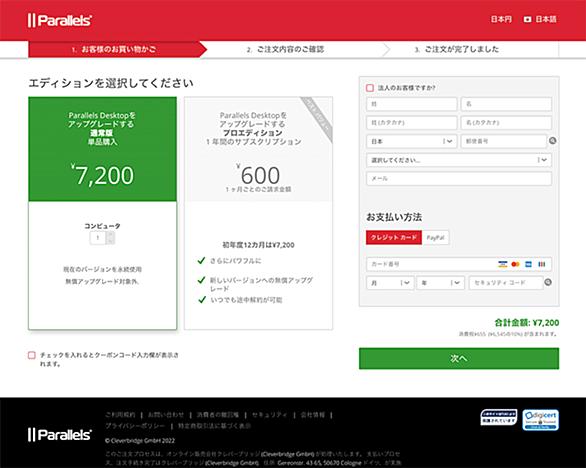Click the privacy protection badge left of DigiCert
The image size is (586, 468).
coord(499,417)
